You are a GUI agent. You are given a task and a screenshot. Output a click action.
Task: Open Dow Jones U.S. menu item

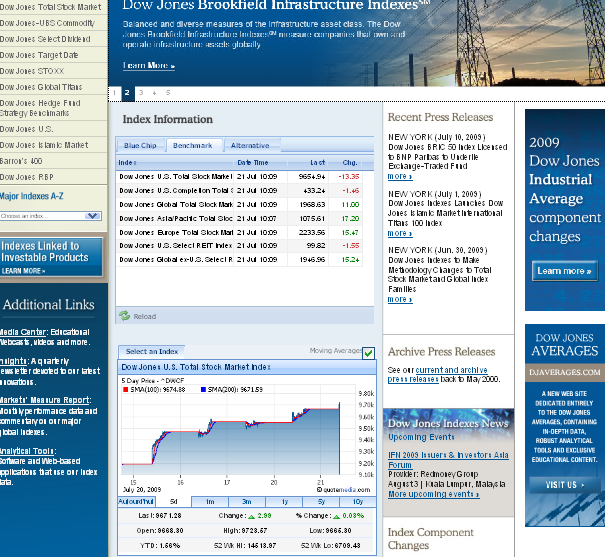27,129
